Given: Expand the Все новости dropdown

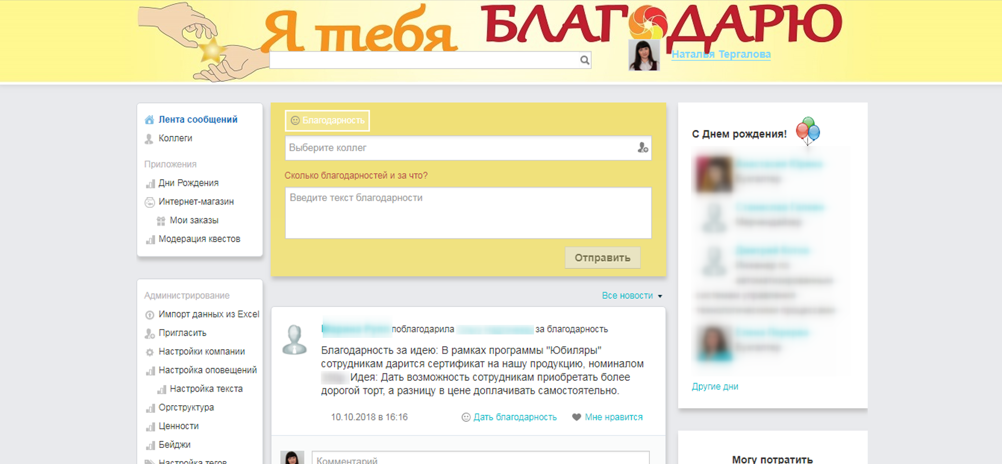Looking at the screenshot, I should coord(632,296).
